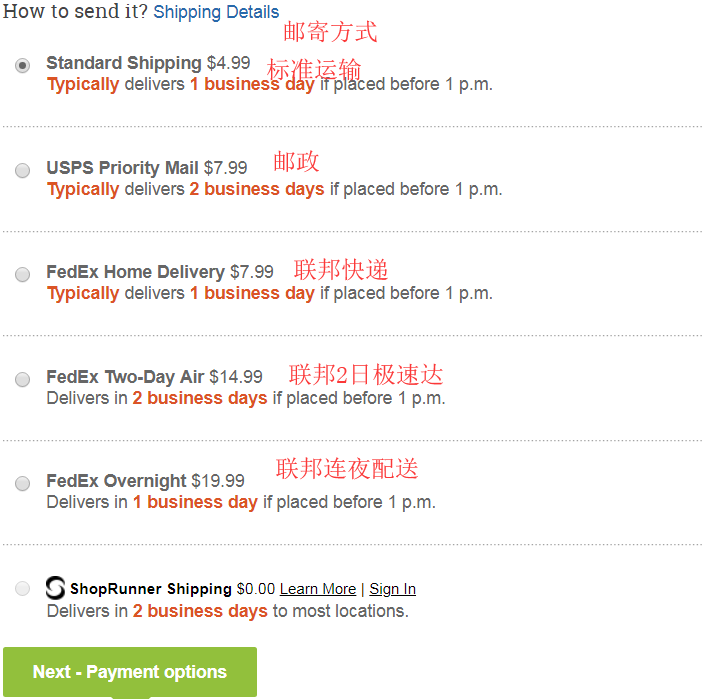Click the ShopRunner Sign In link

click(x=392, y=589)
